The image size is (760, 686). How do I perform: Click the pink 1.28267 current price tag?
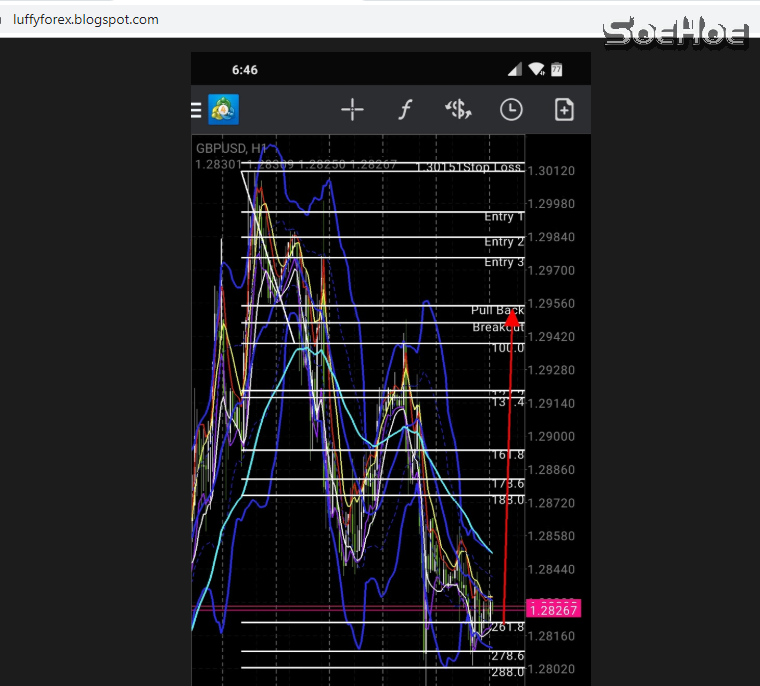pyautogui.click(x=552, y=609)
